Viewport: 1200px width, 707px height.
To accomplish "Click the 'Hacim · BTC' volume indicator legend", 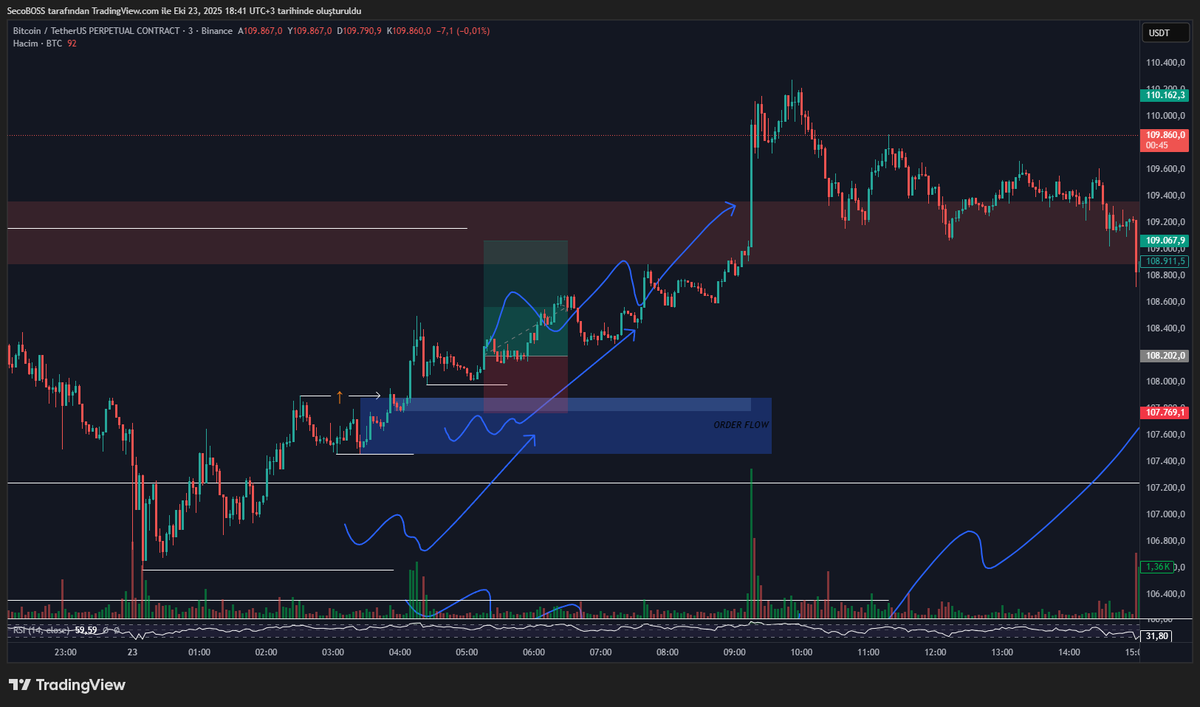I will (37, 43).
